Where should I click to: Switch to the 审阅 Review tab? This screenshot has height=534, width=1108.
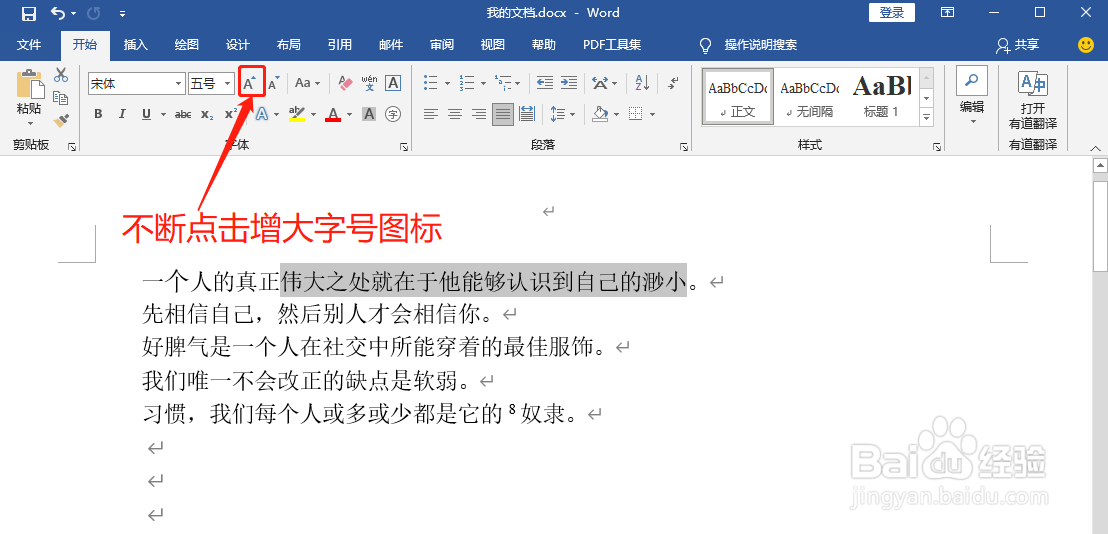click(x=442, y=45)
